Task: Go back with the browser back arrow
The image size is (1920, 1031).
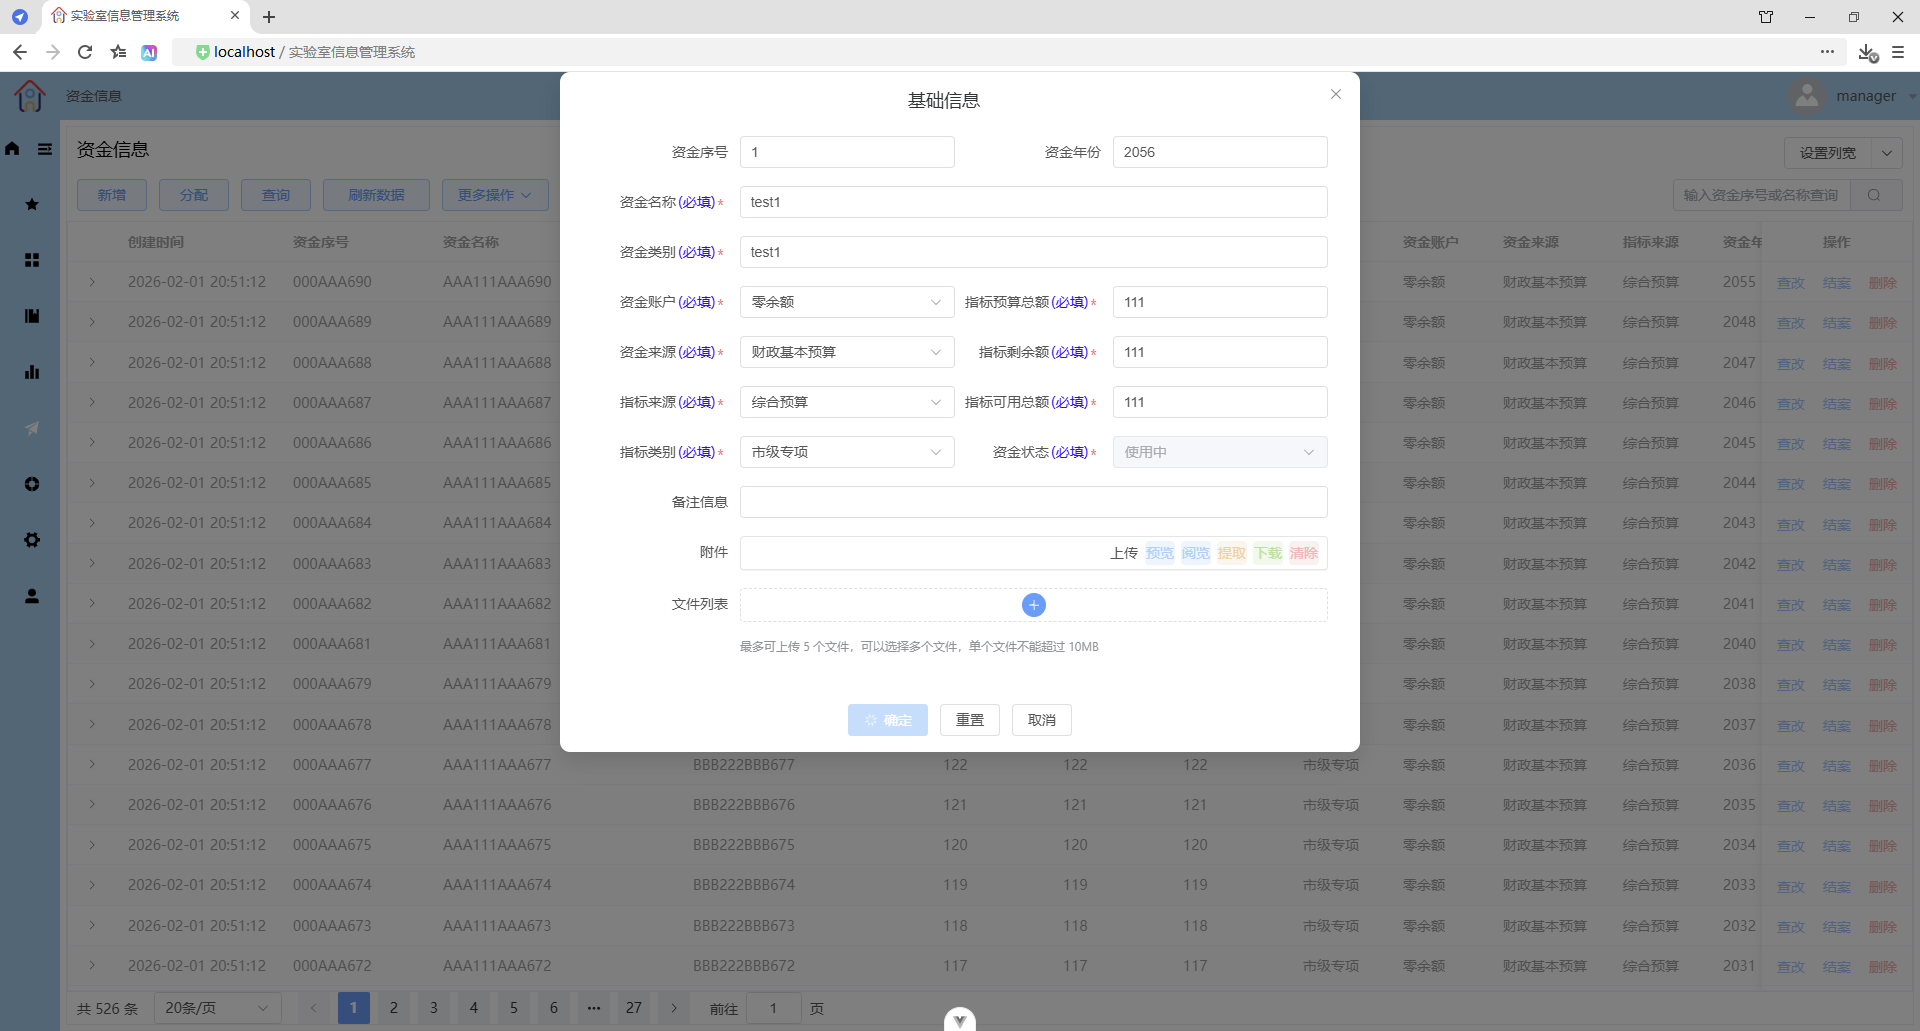Action: pos(20,52)
